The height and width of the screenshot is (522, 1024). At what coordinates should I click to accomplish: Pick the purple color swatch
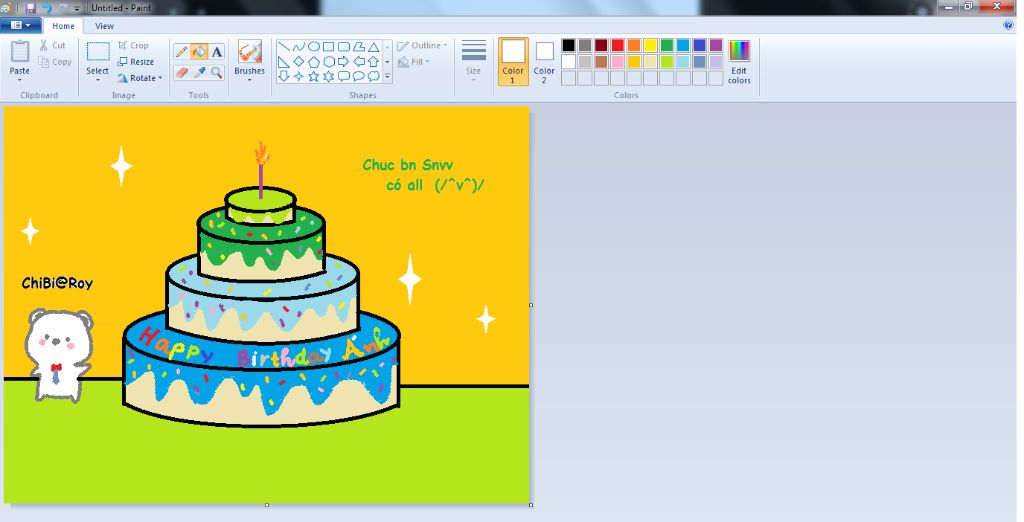[716, 45]
